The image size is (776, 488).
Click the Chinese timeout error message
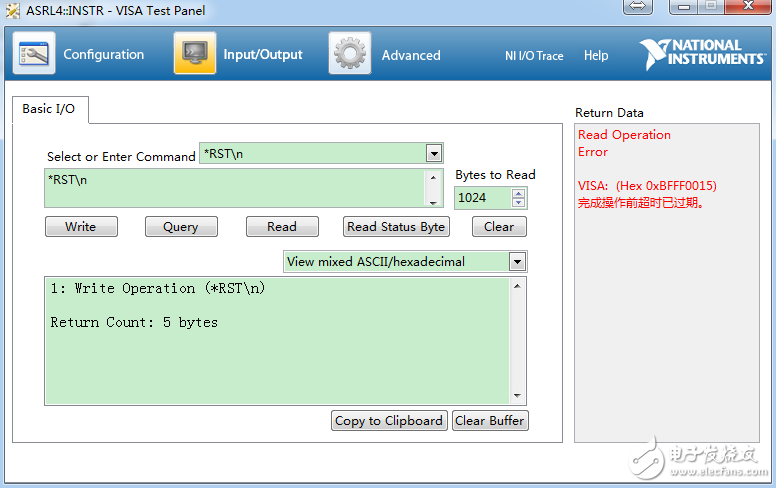coord(640,202)
